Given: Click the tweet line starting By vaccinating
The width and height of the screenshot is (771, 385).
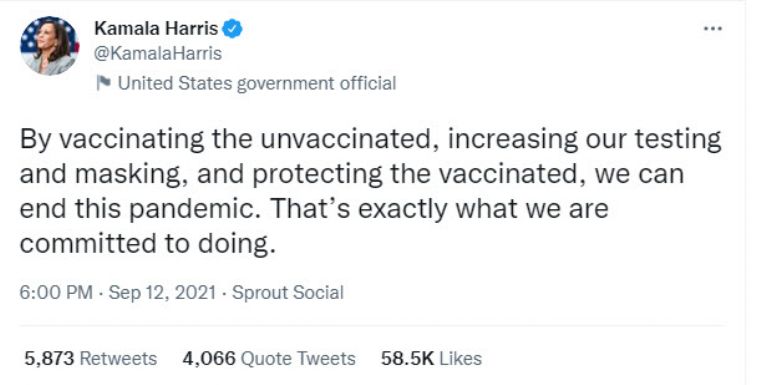Looking at the screenshot, I should 370,140.
